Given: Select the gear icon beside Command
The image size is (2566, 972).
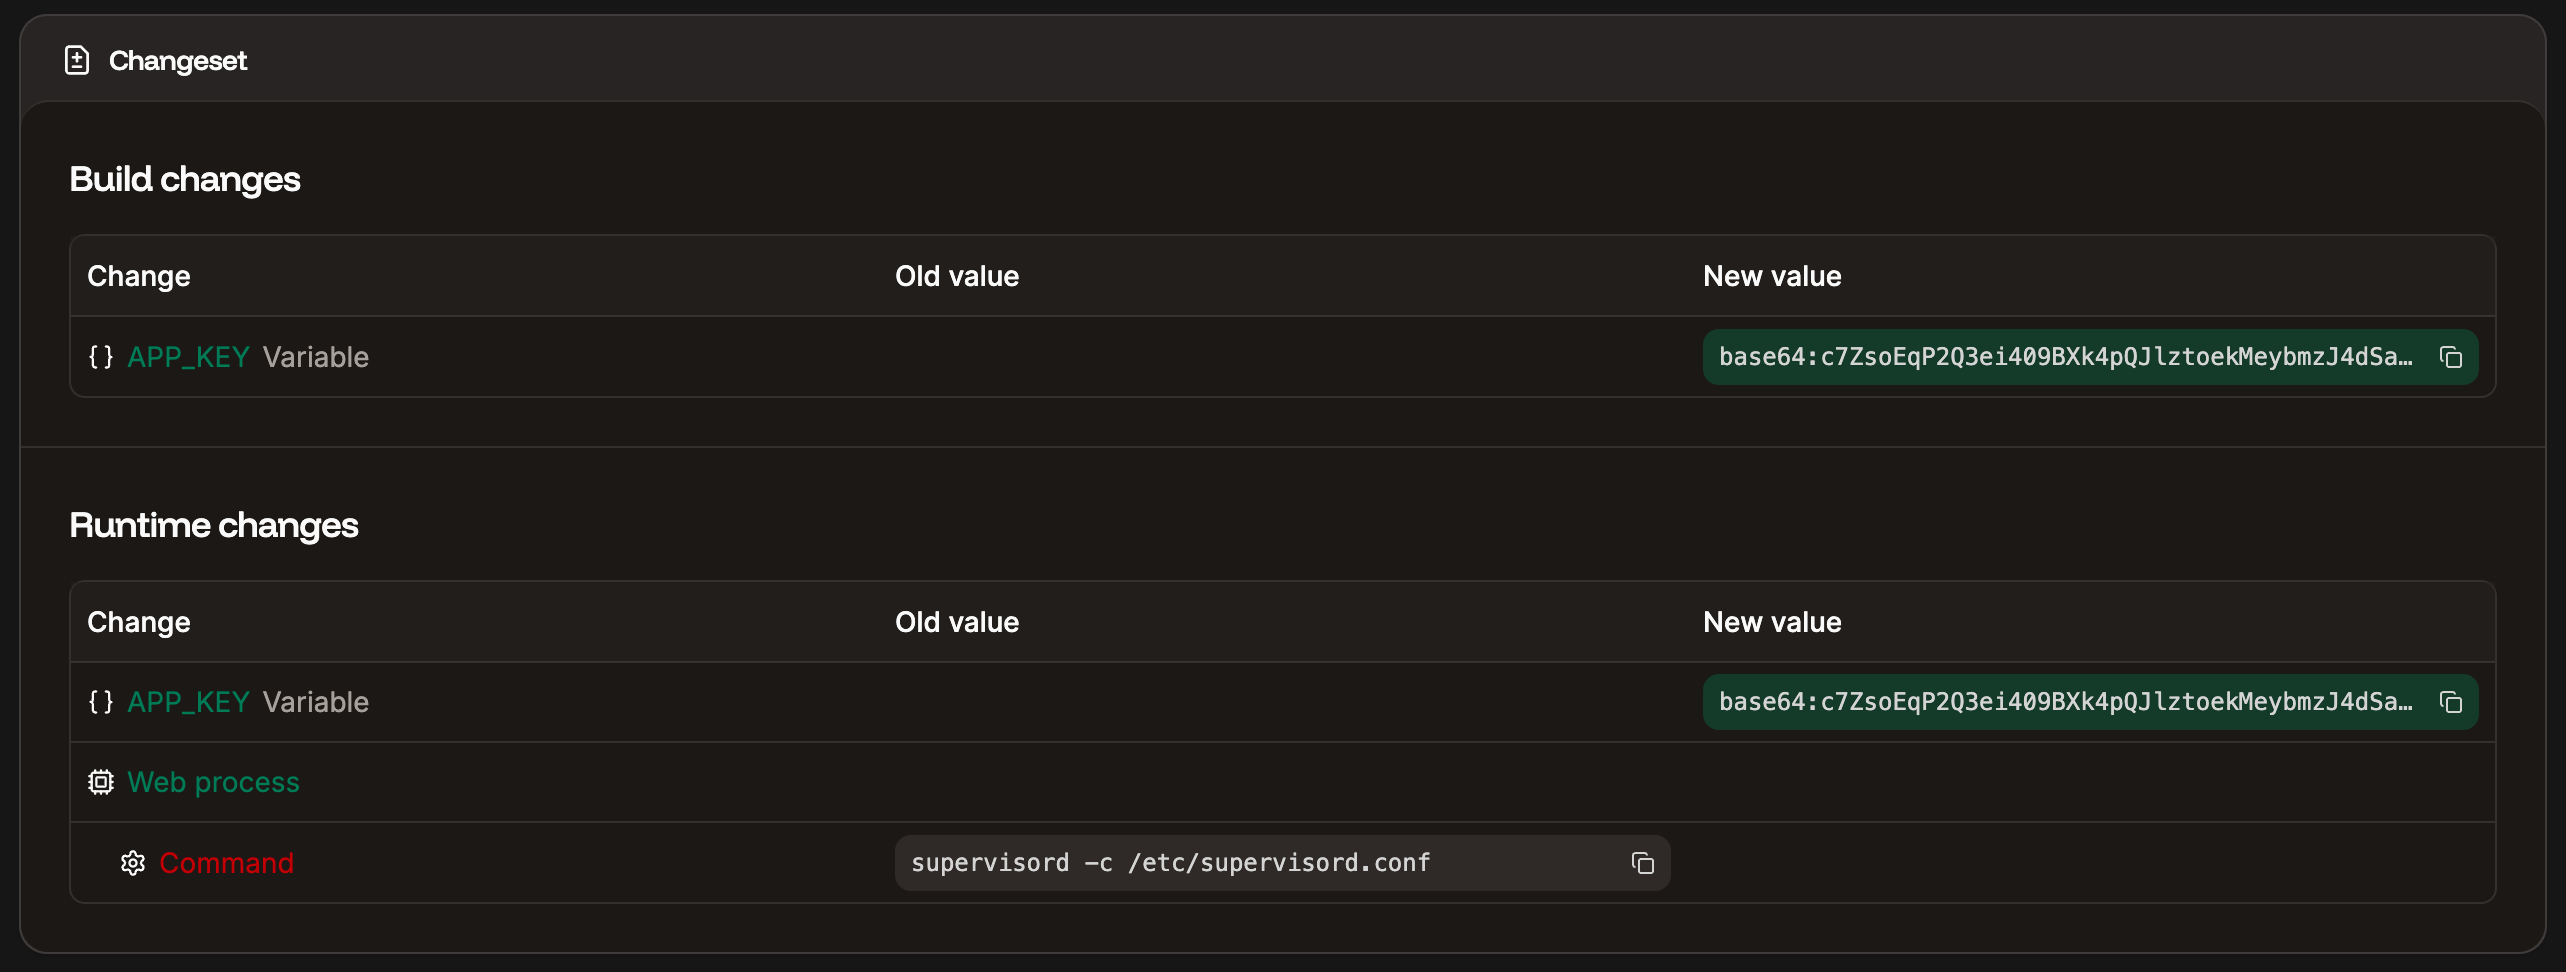Looking at the screenshot, I should (132, 863).
